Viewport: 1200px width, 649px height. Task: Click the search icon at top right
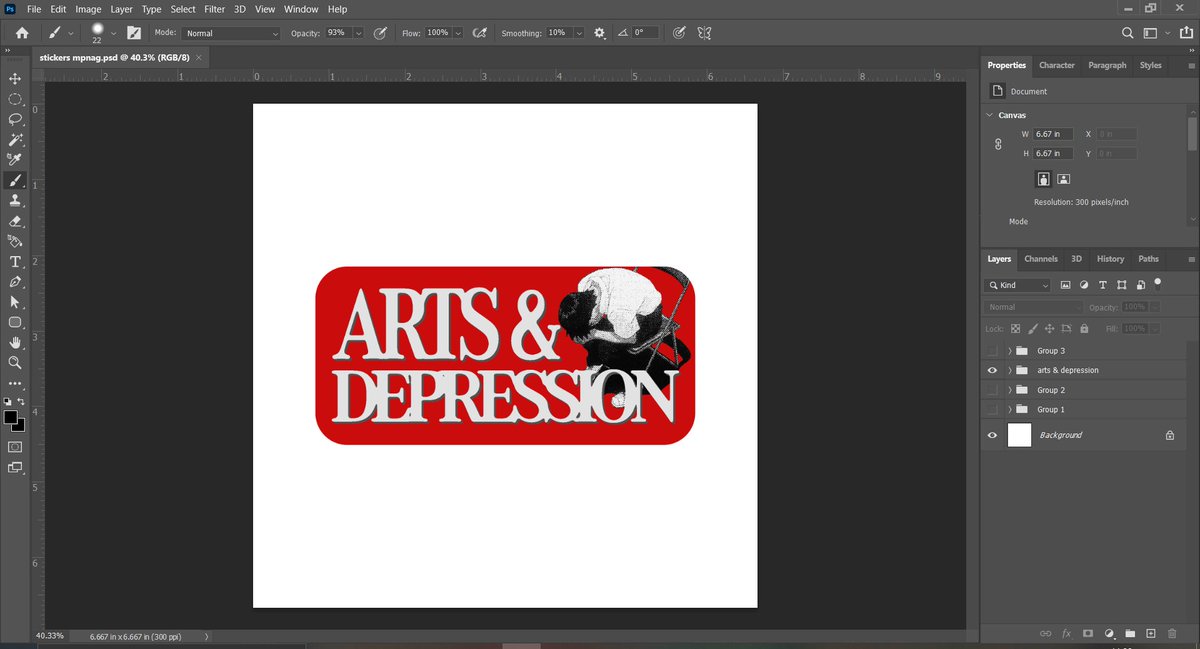(1127, 33)
